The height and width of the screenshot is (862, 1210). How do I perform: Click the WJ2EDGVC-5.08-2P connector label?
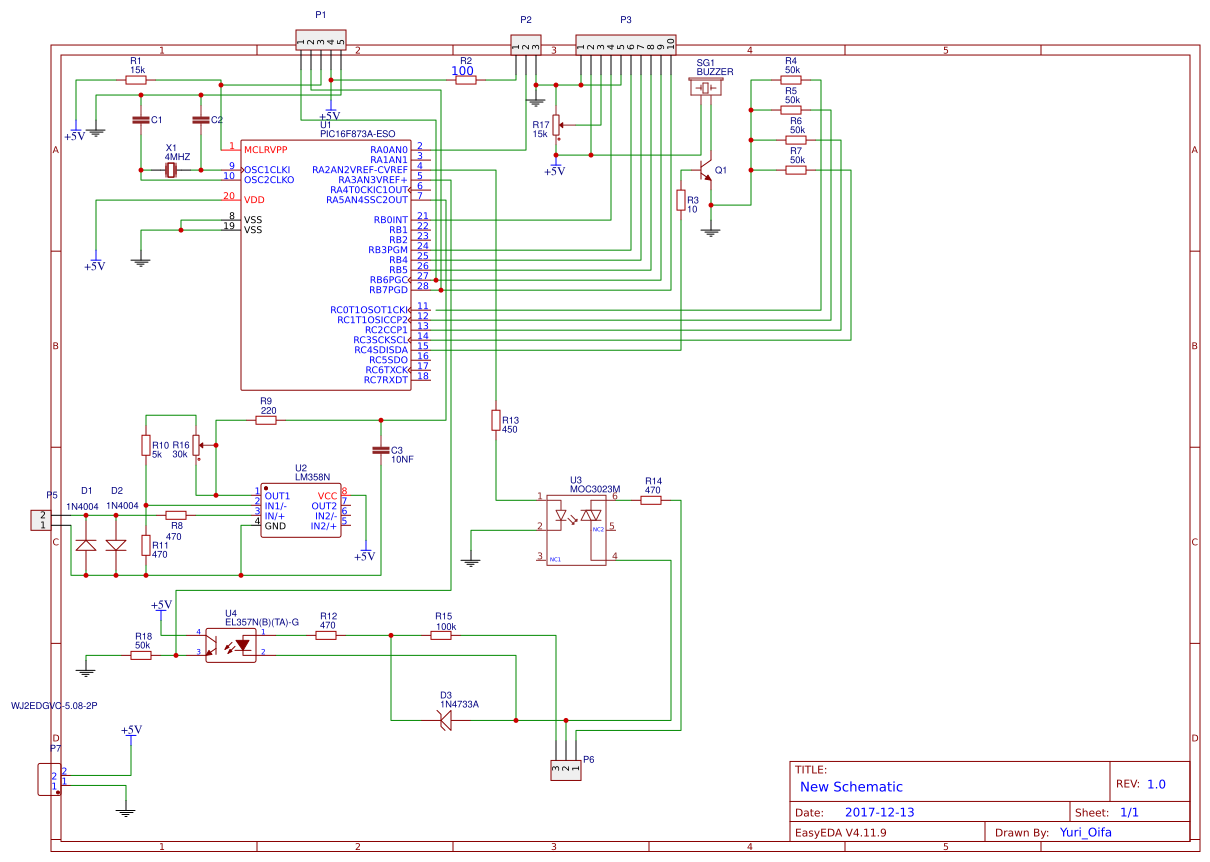point(55,704)
